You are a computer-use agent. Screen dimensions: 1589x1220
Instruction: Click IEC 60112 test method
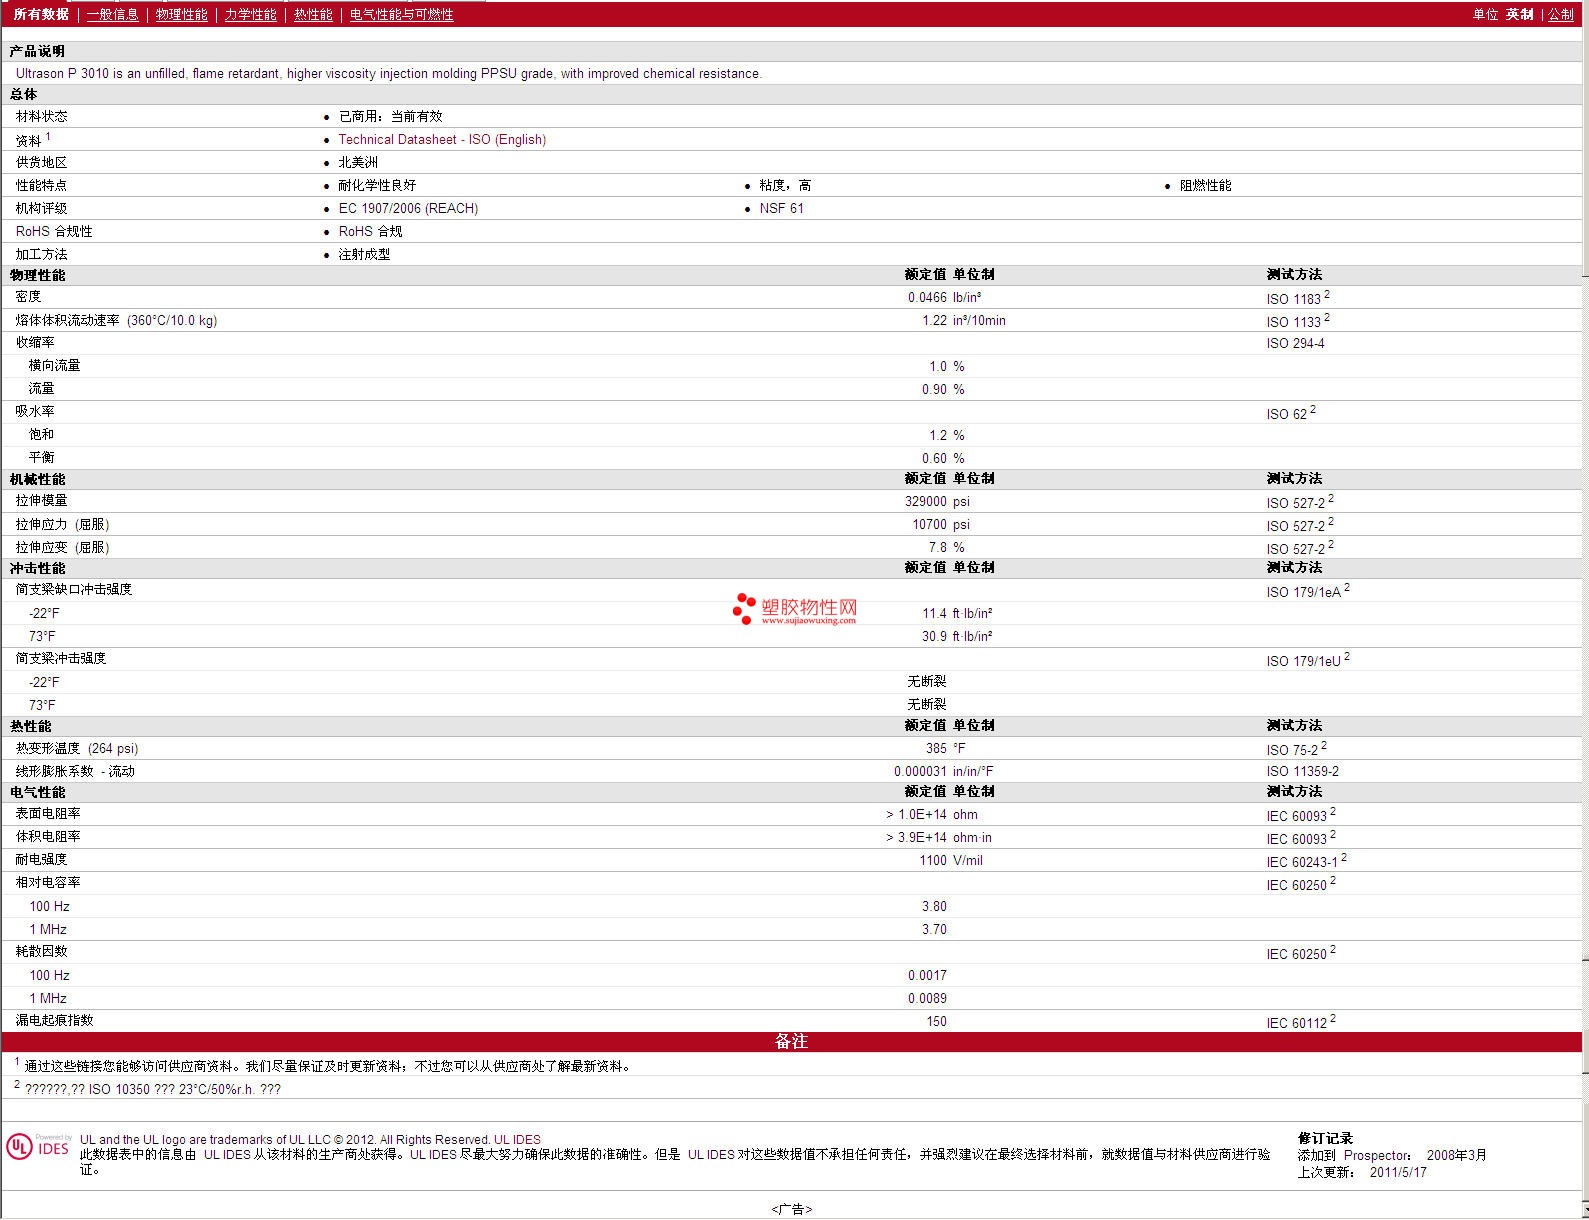pyautogui.click(x=1296, y=1023)
